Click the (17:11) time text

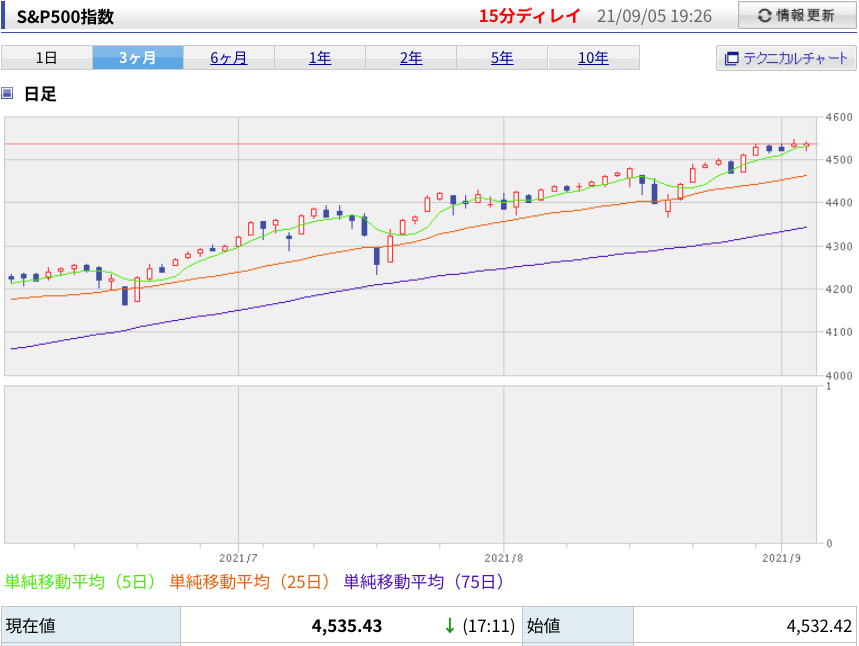(489, 626)
